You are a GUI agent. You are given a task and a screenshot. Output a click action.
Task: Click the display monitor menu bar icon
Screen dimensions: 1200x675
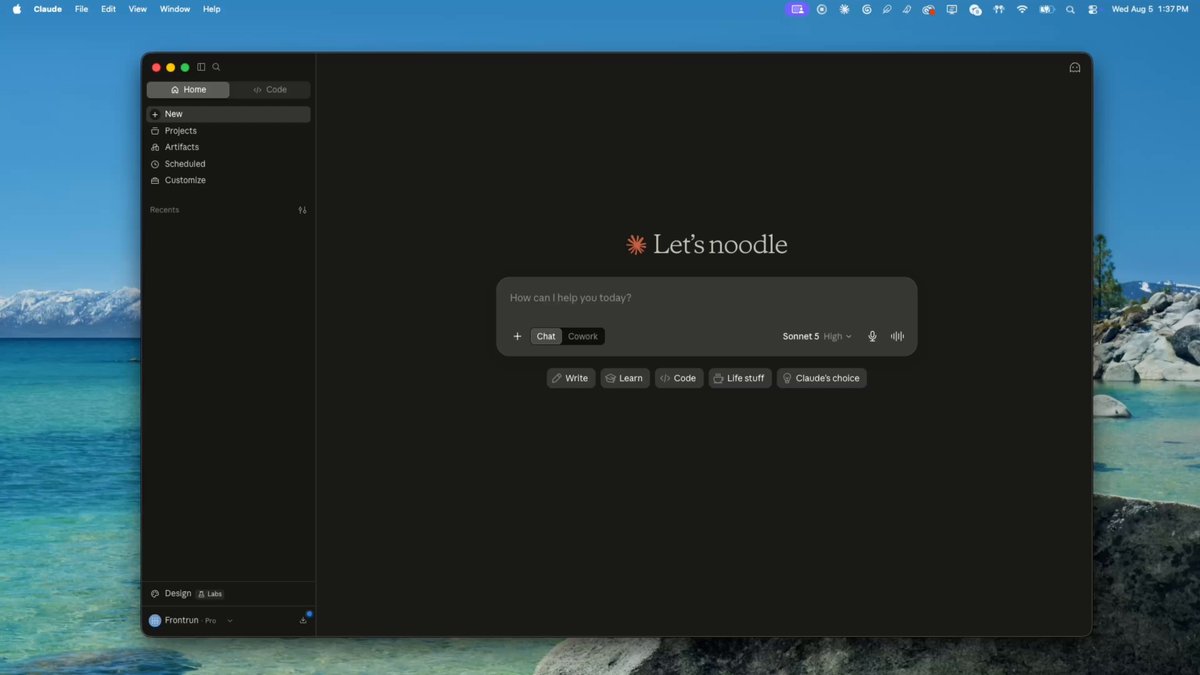952,9
